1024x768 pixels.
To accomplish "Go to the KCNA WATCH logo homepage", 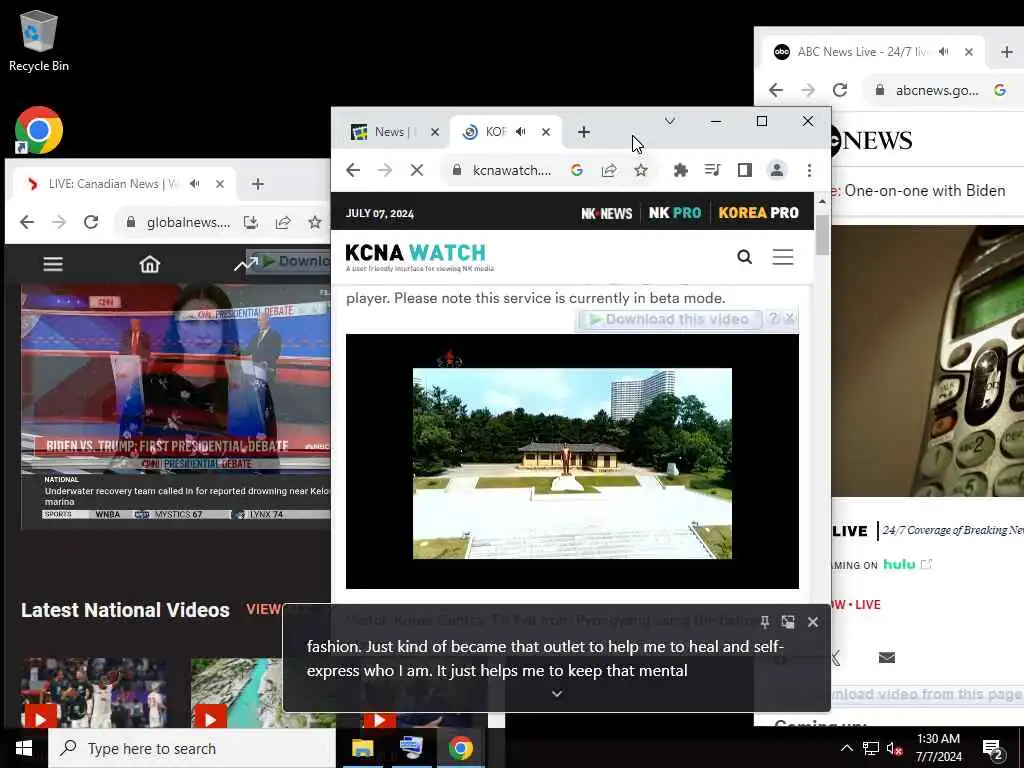I will coord(419,257).
